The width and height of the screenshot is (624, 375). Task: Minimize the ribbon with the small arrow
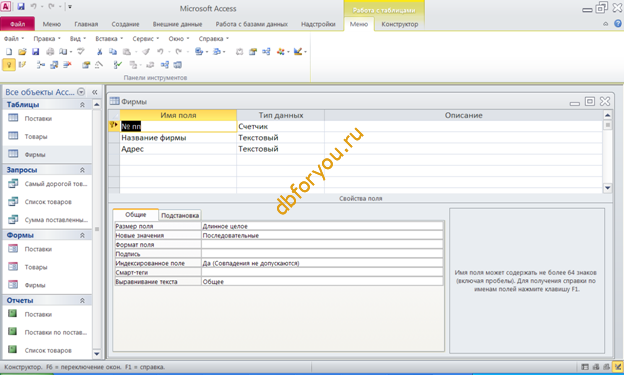pyautogui.click(x=606, y=24)
